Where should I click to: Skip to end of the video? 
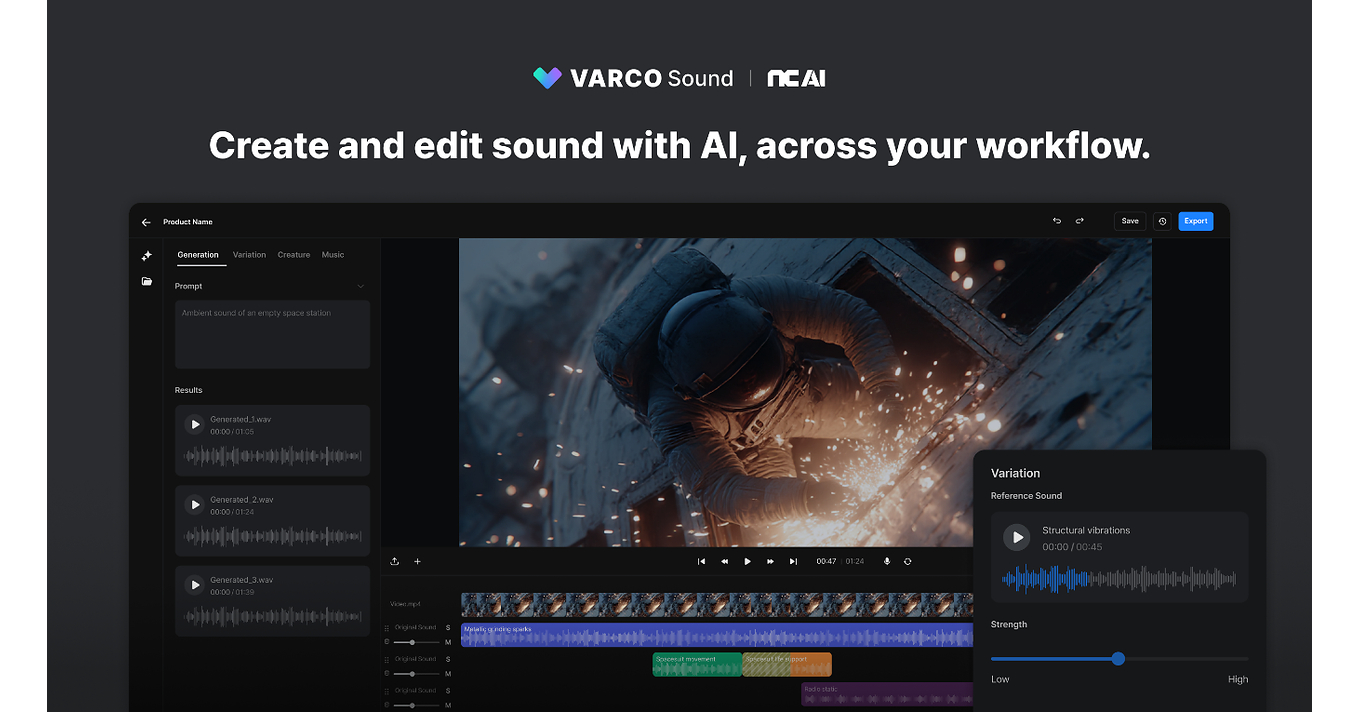(x=793, y=561)
